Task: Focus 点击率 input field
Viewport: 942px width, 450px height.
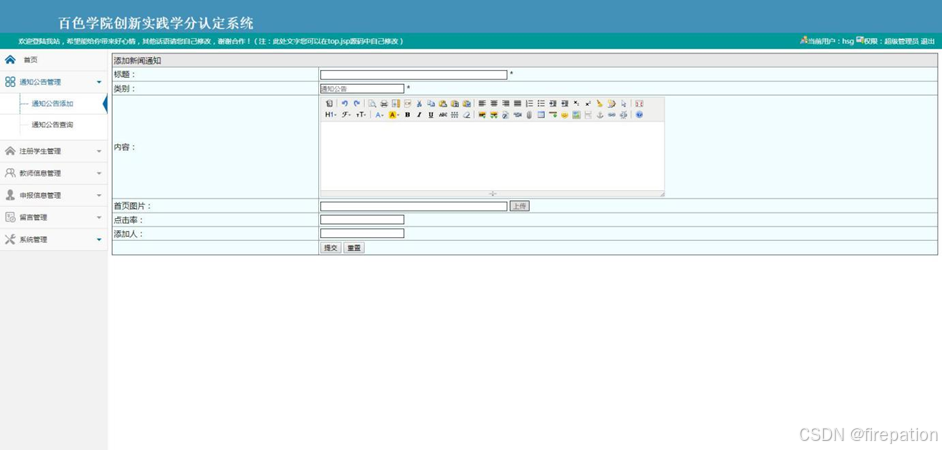Action: [x=362, y=220]
